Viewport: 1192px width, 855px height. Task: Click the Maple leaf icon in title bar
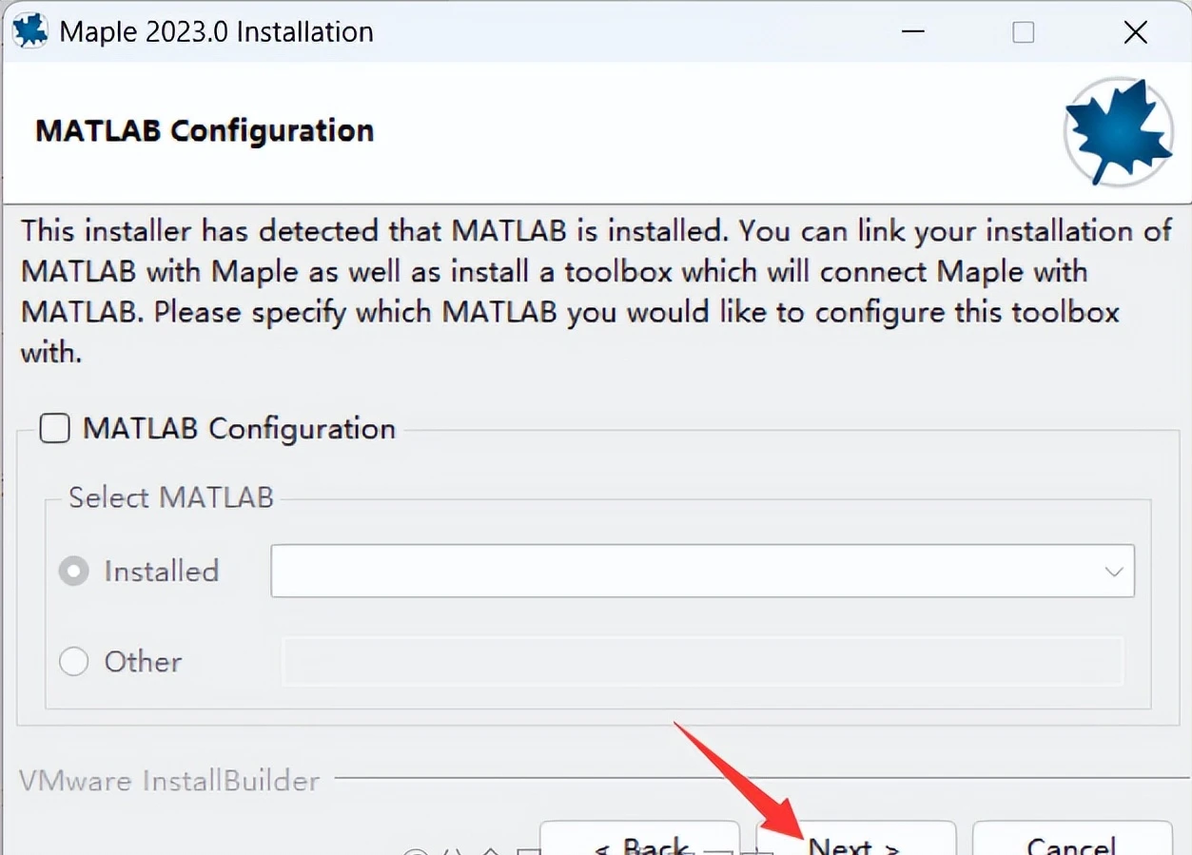pos(30,31)
